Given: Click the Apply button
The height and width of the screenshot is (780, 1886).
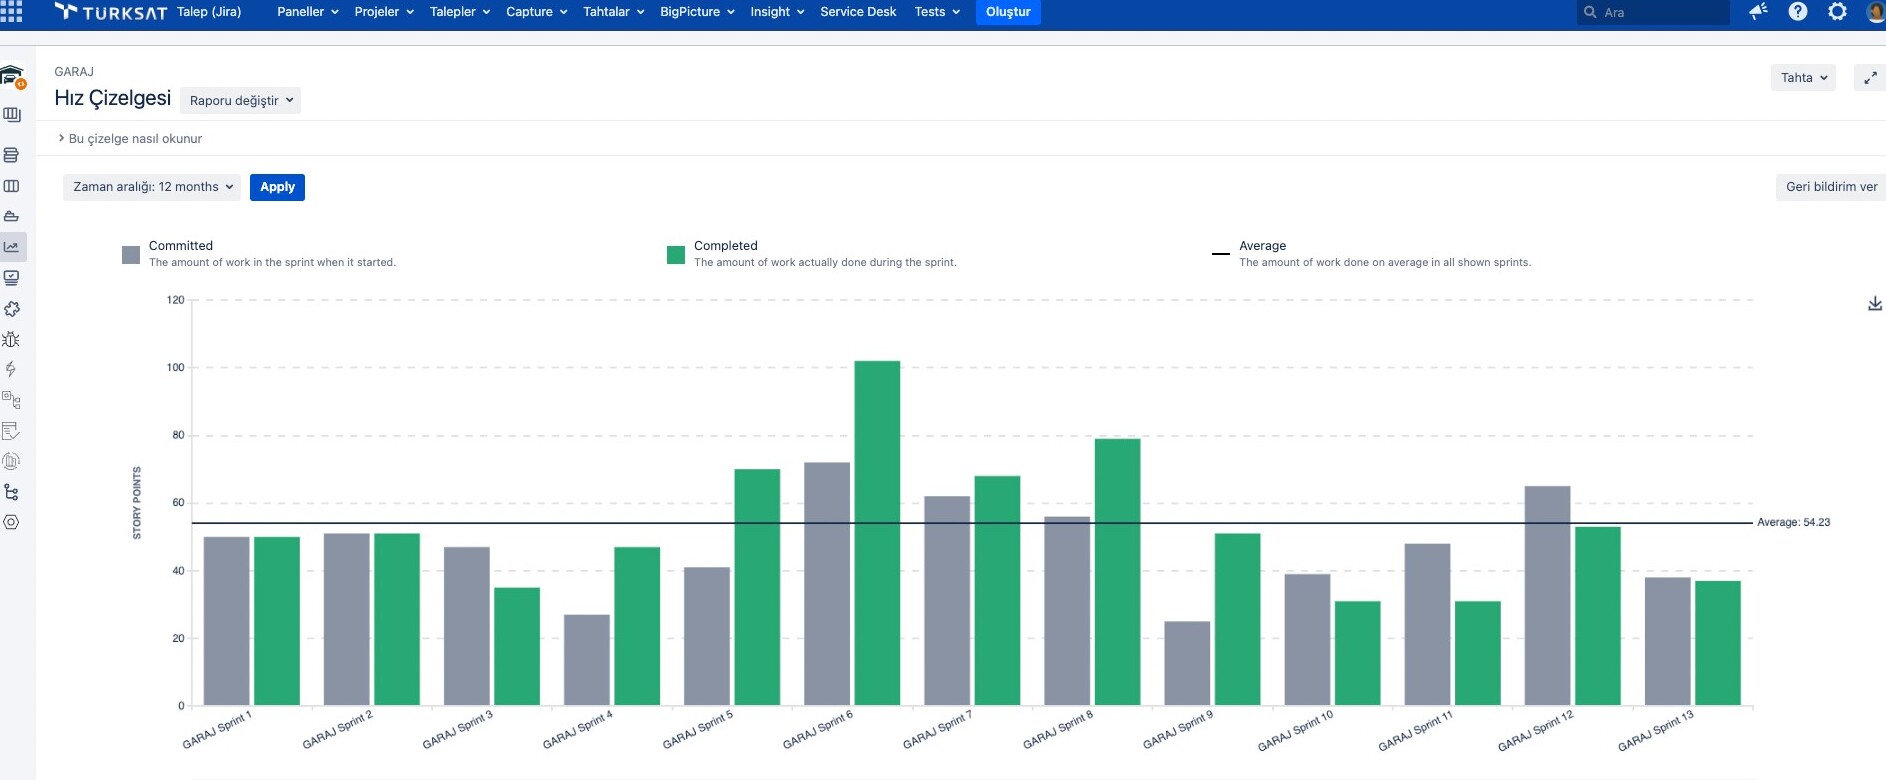Looking at the screenshot, I should point(277,187).
